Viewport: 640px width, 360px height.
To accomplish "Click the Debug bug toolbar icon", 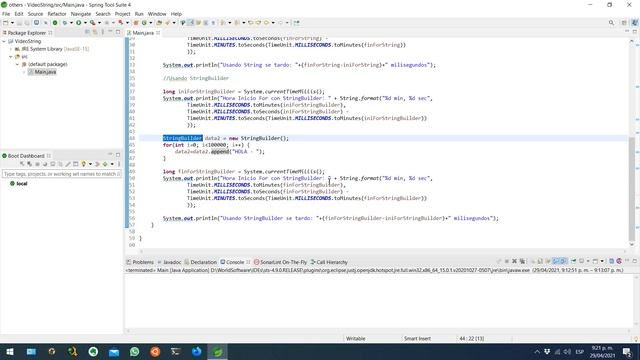I will coord(64,23).
